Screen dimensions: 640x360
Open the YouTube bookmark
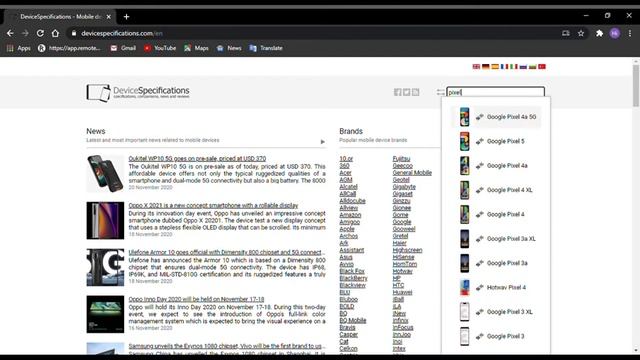point(160,48)
